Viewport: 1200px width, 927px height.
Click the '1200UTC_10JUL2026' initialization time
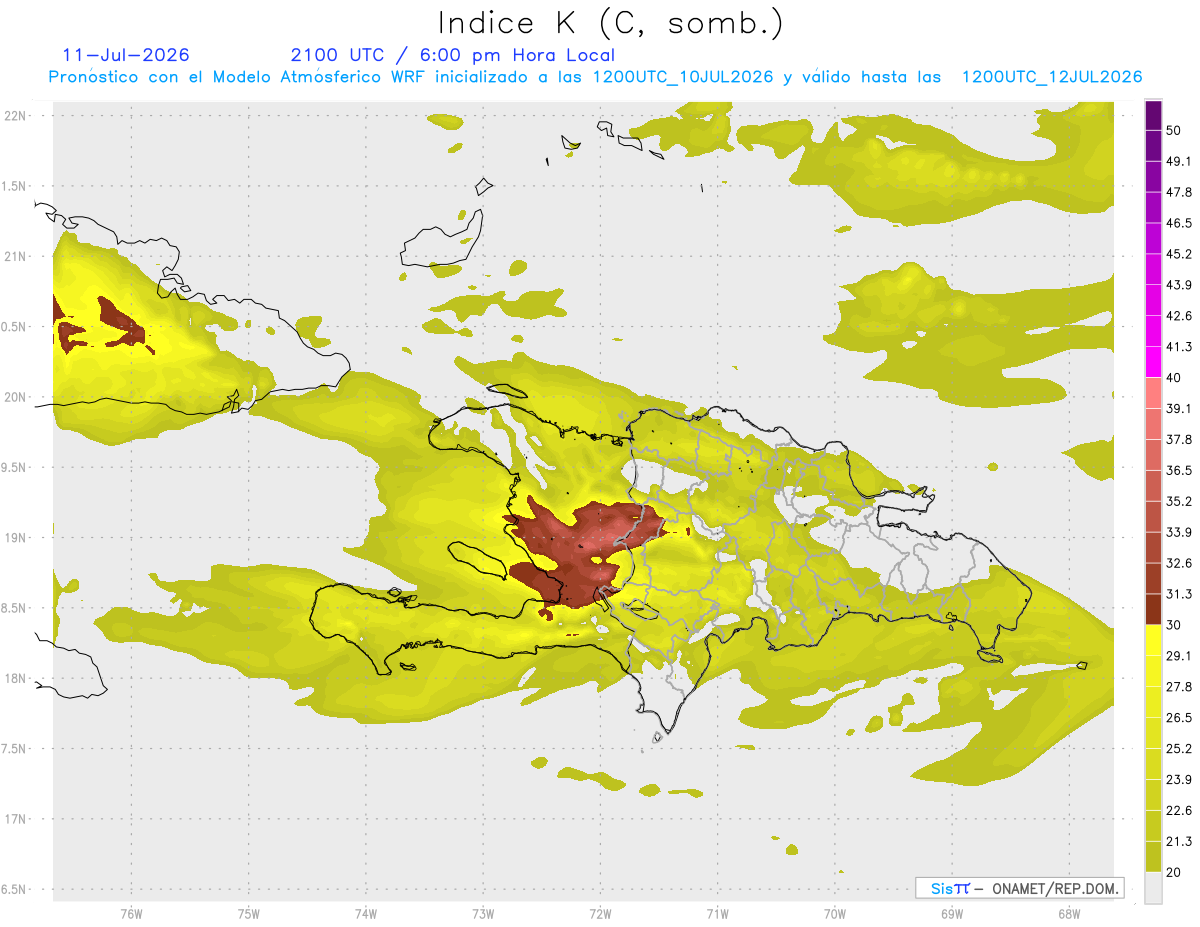pos(683,77)
